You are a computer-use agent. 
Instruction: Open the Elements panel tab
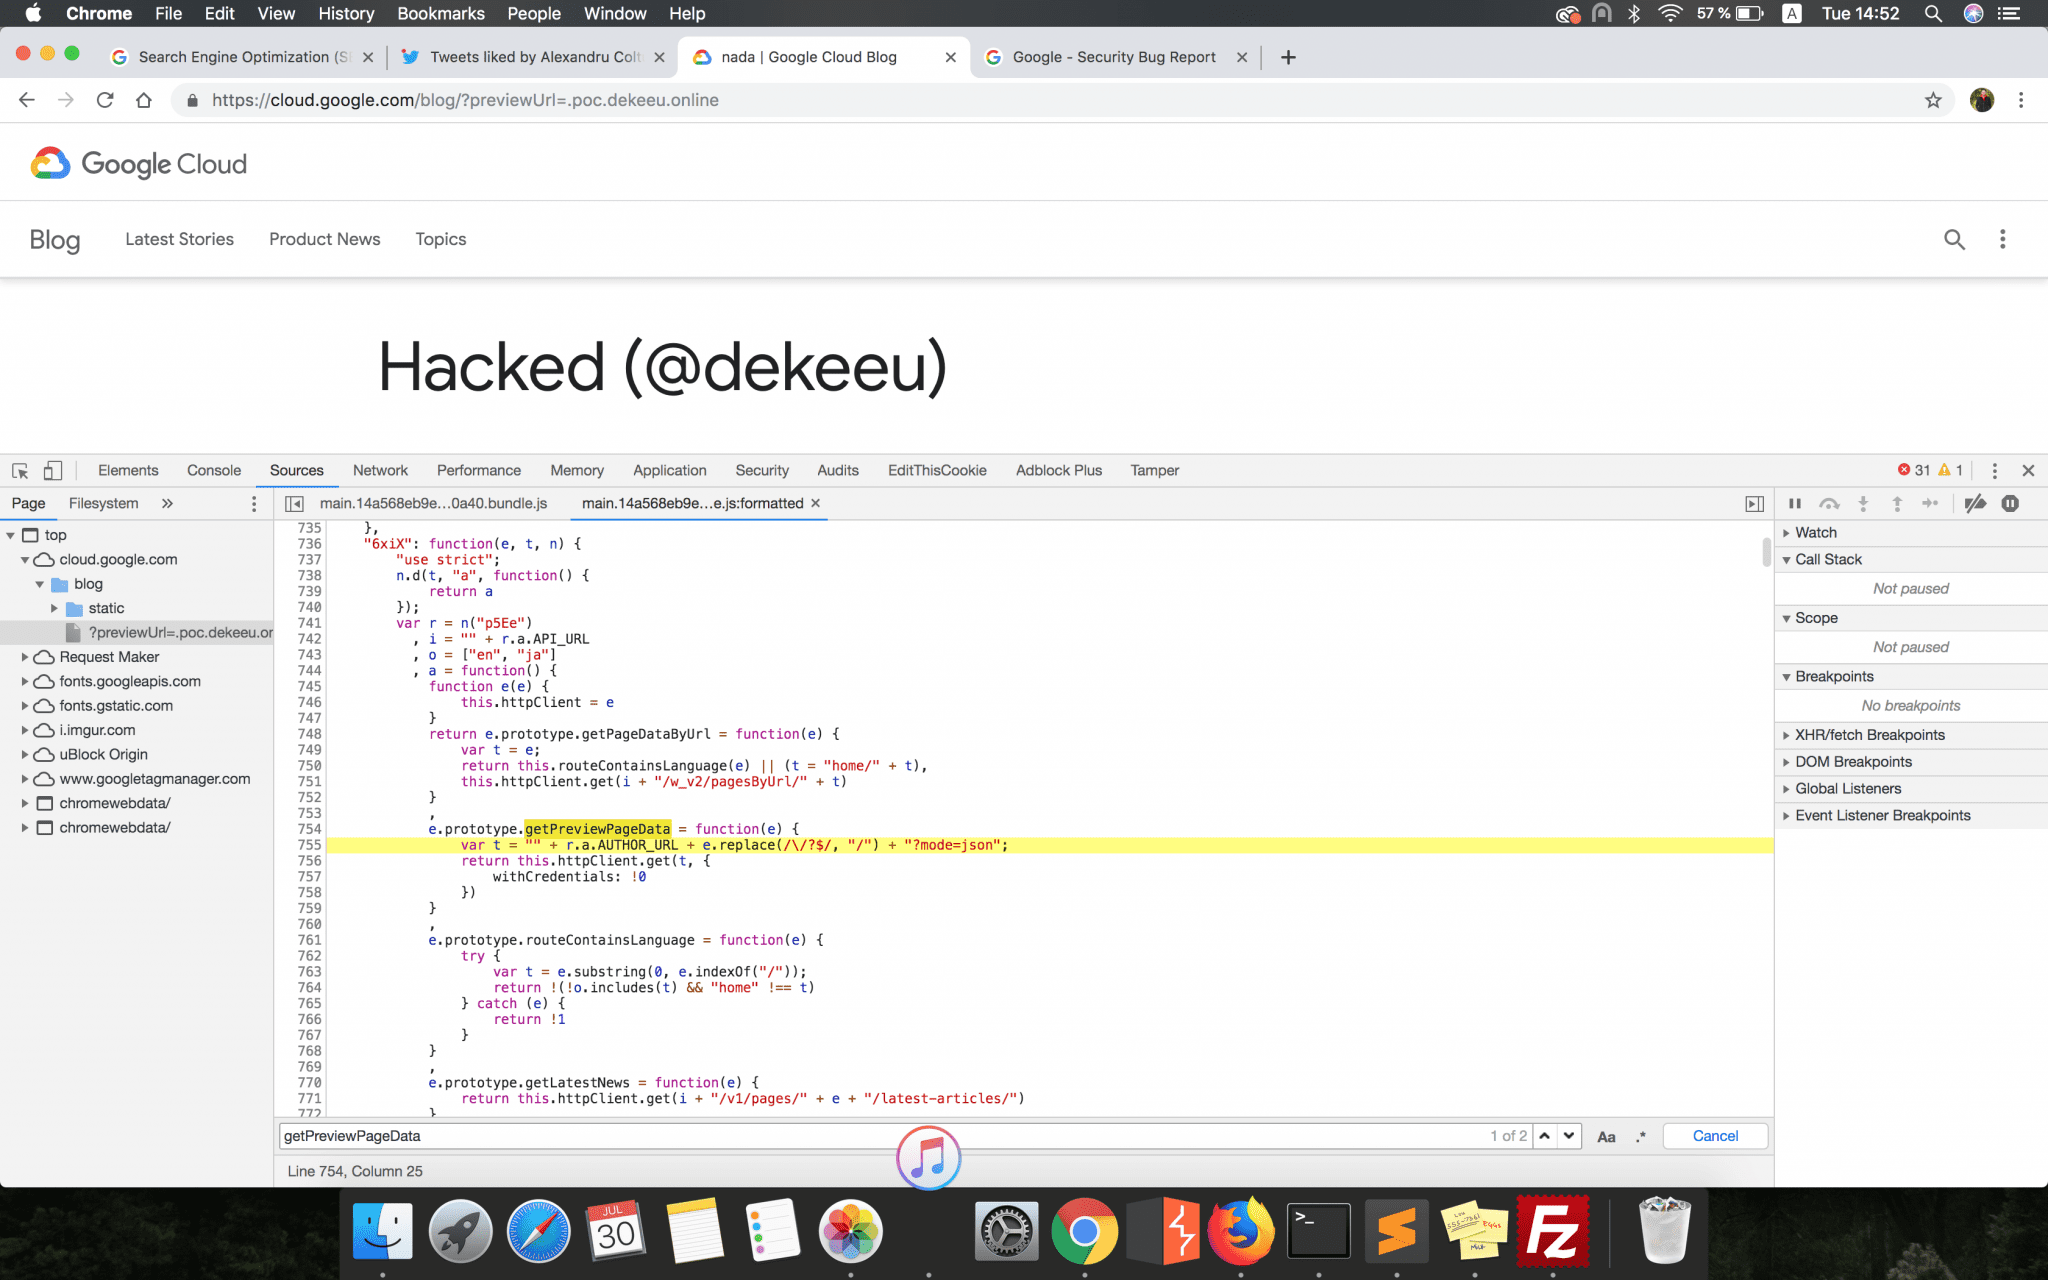click(x=128, y=470)
